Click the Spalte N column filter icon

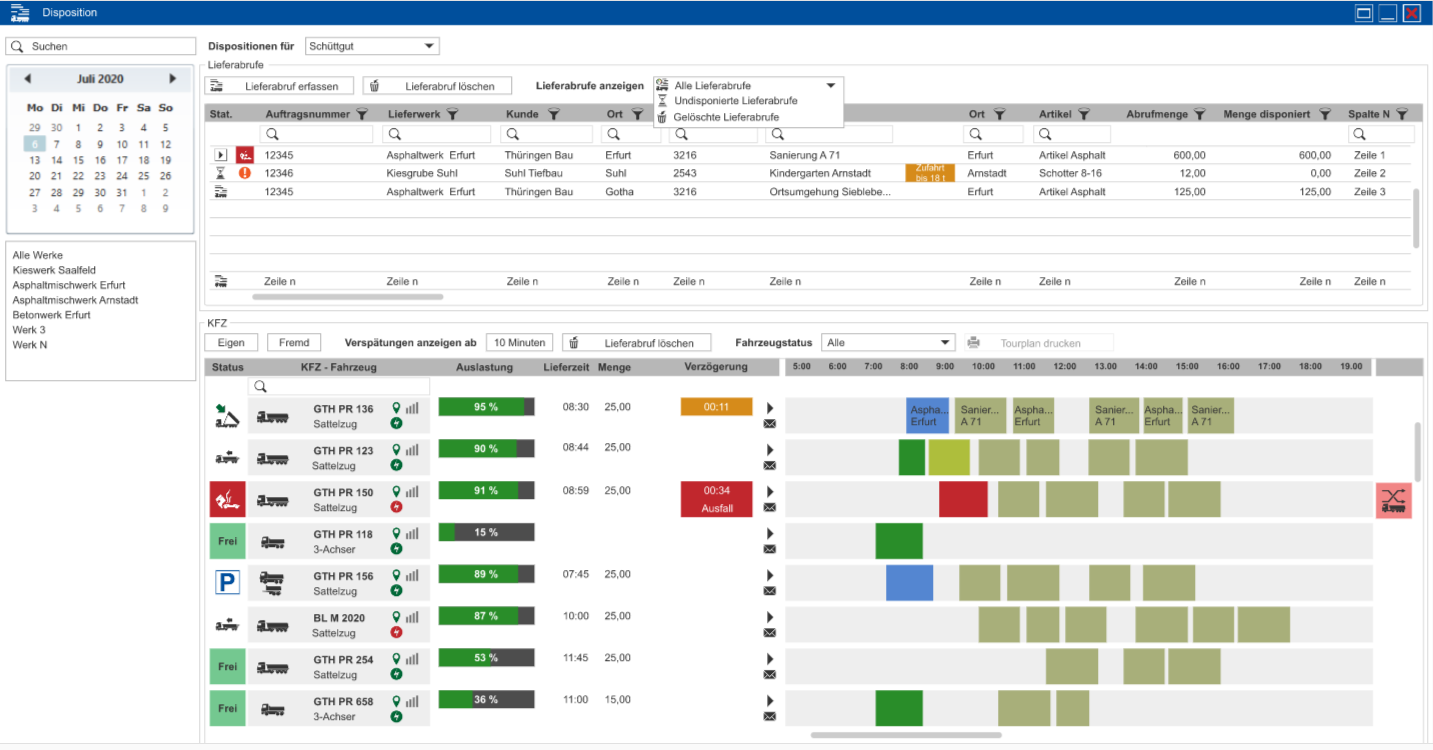pos(1402,115)
